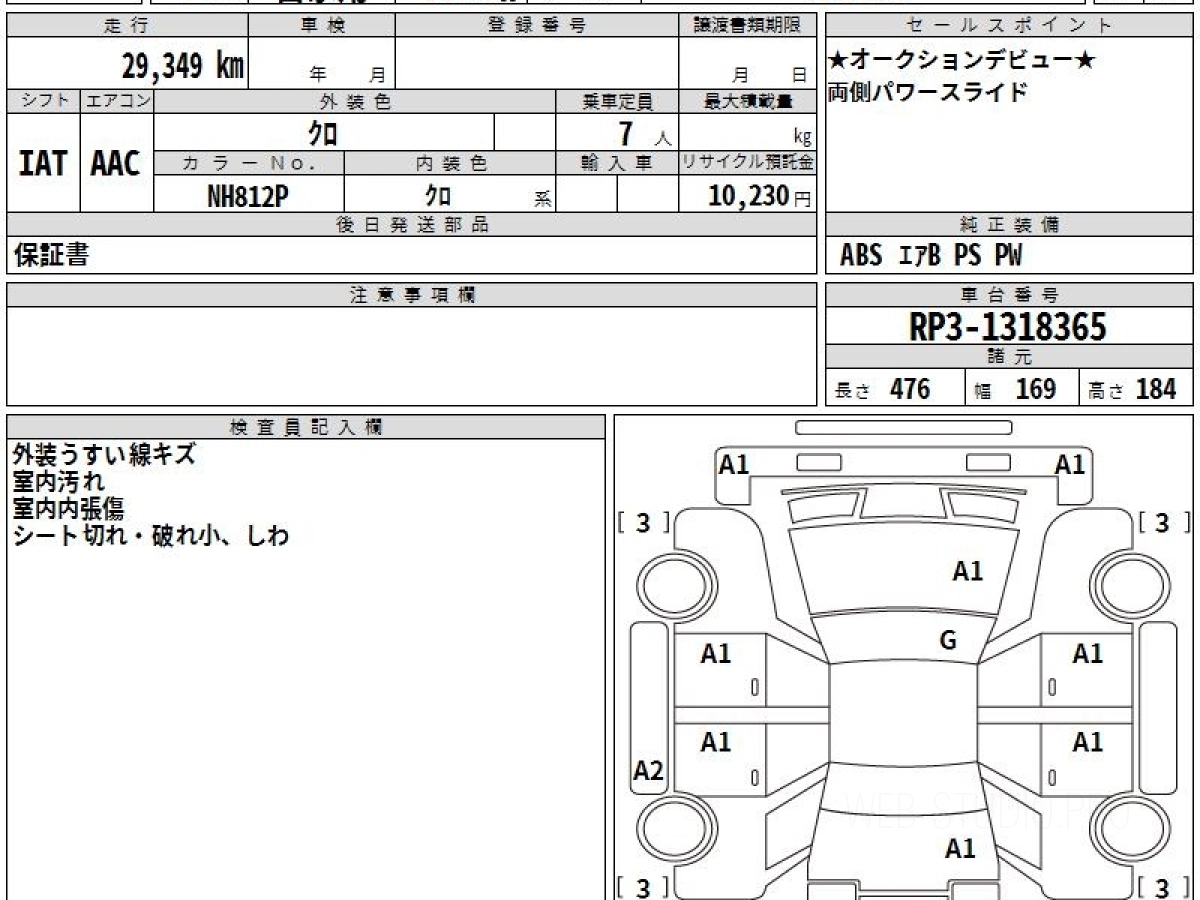Select the 室内内張傷 note
1200x900 pixels.
[x=68, y=508]
